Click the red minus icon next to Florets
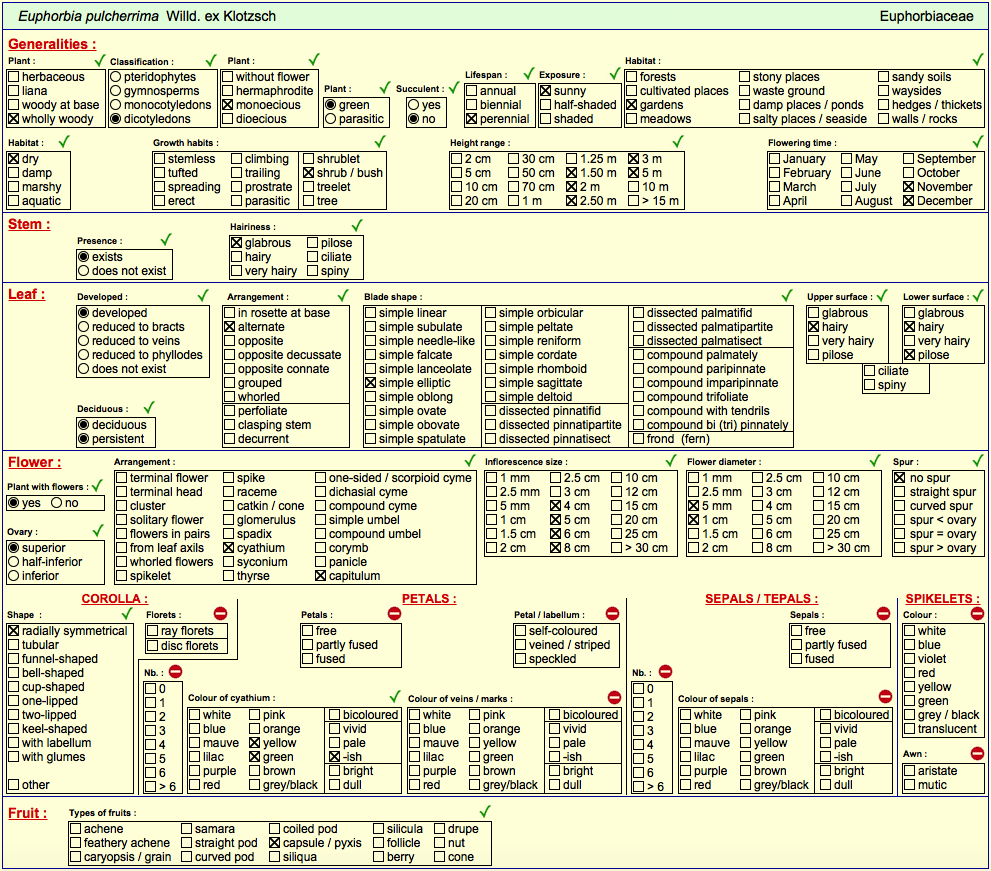The width and height of the screenshot is (991, 871). (220, 613)
